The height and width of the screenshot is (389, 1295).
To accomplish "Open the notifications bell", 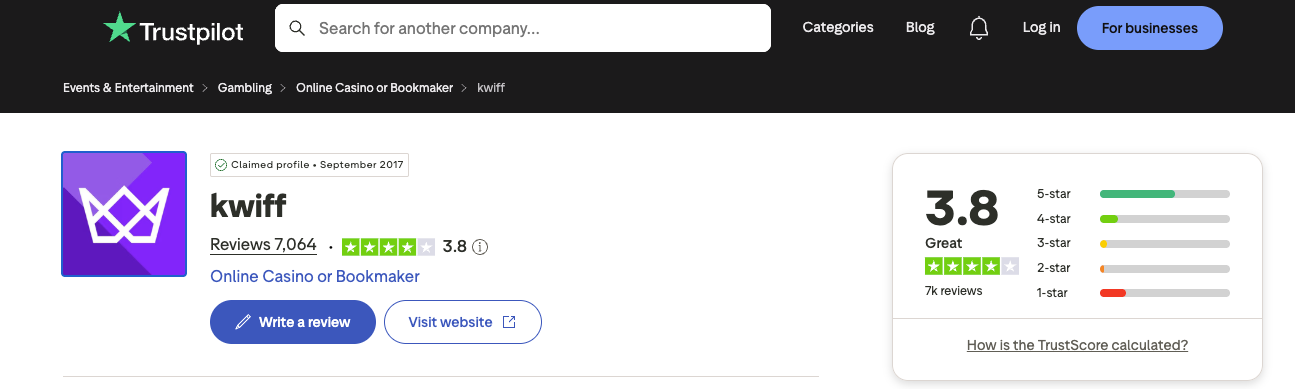I will click(x=979, y=28).
